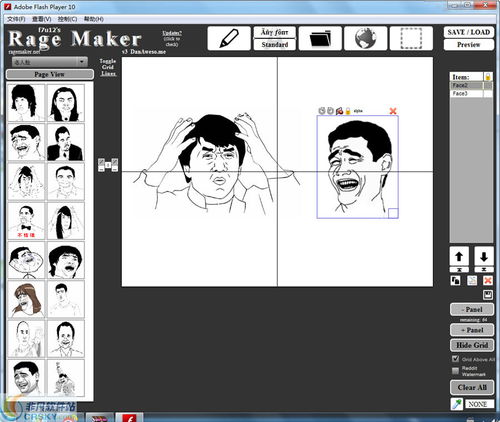Click the Hide Grid button
The height and width of the screenshot is (422, 500).
coord(472,345)
